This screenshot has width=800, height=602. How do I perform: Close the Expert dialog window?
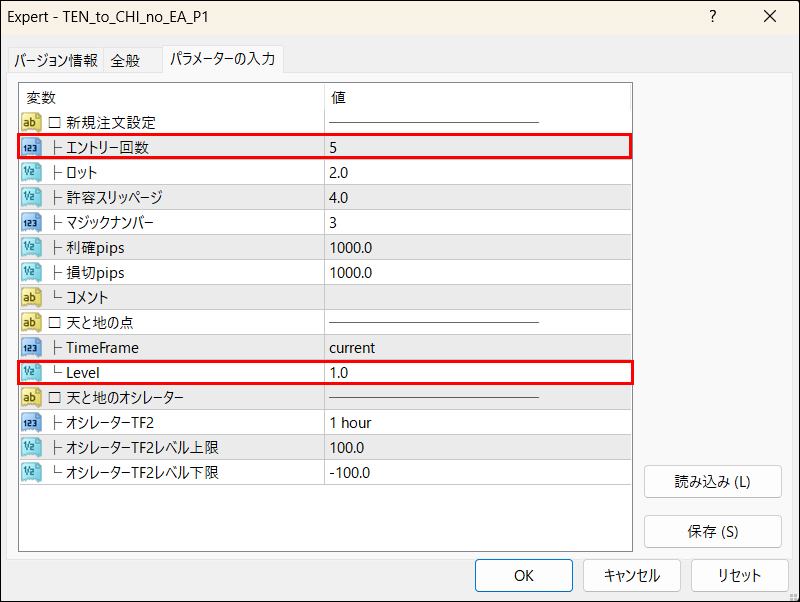click(770, 16)
